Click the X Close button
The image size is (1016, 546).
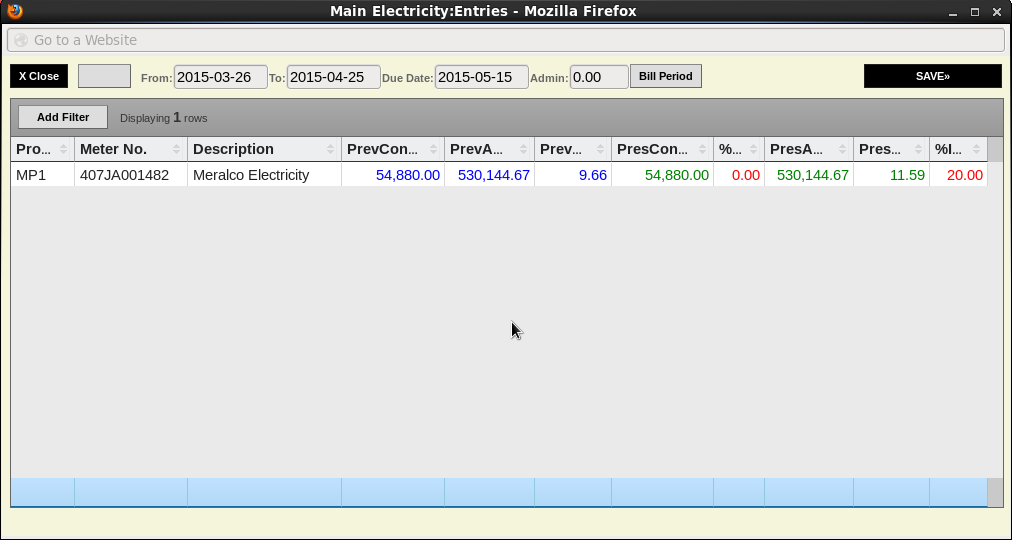tap(39, 76)
